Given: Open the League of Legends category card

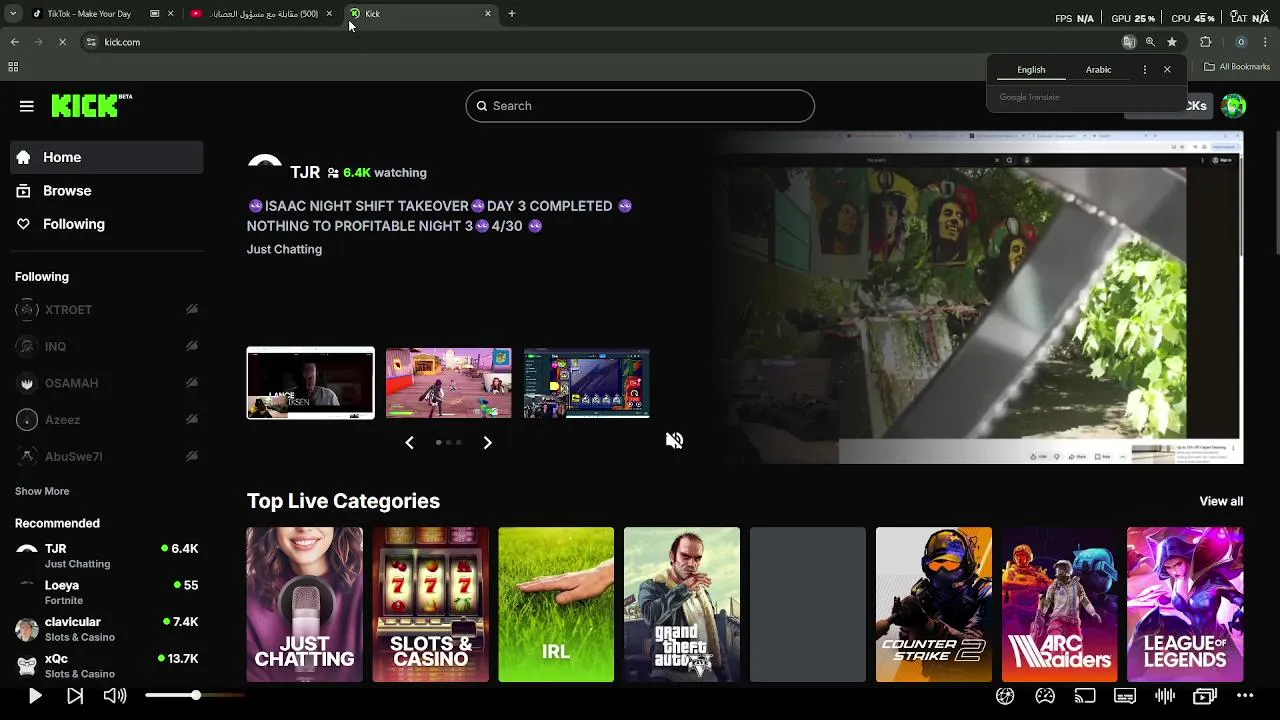Looking at the screenshot, I should (1185, 605).
